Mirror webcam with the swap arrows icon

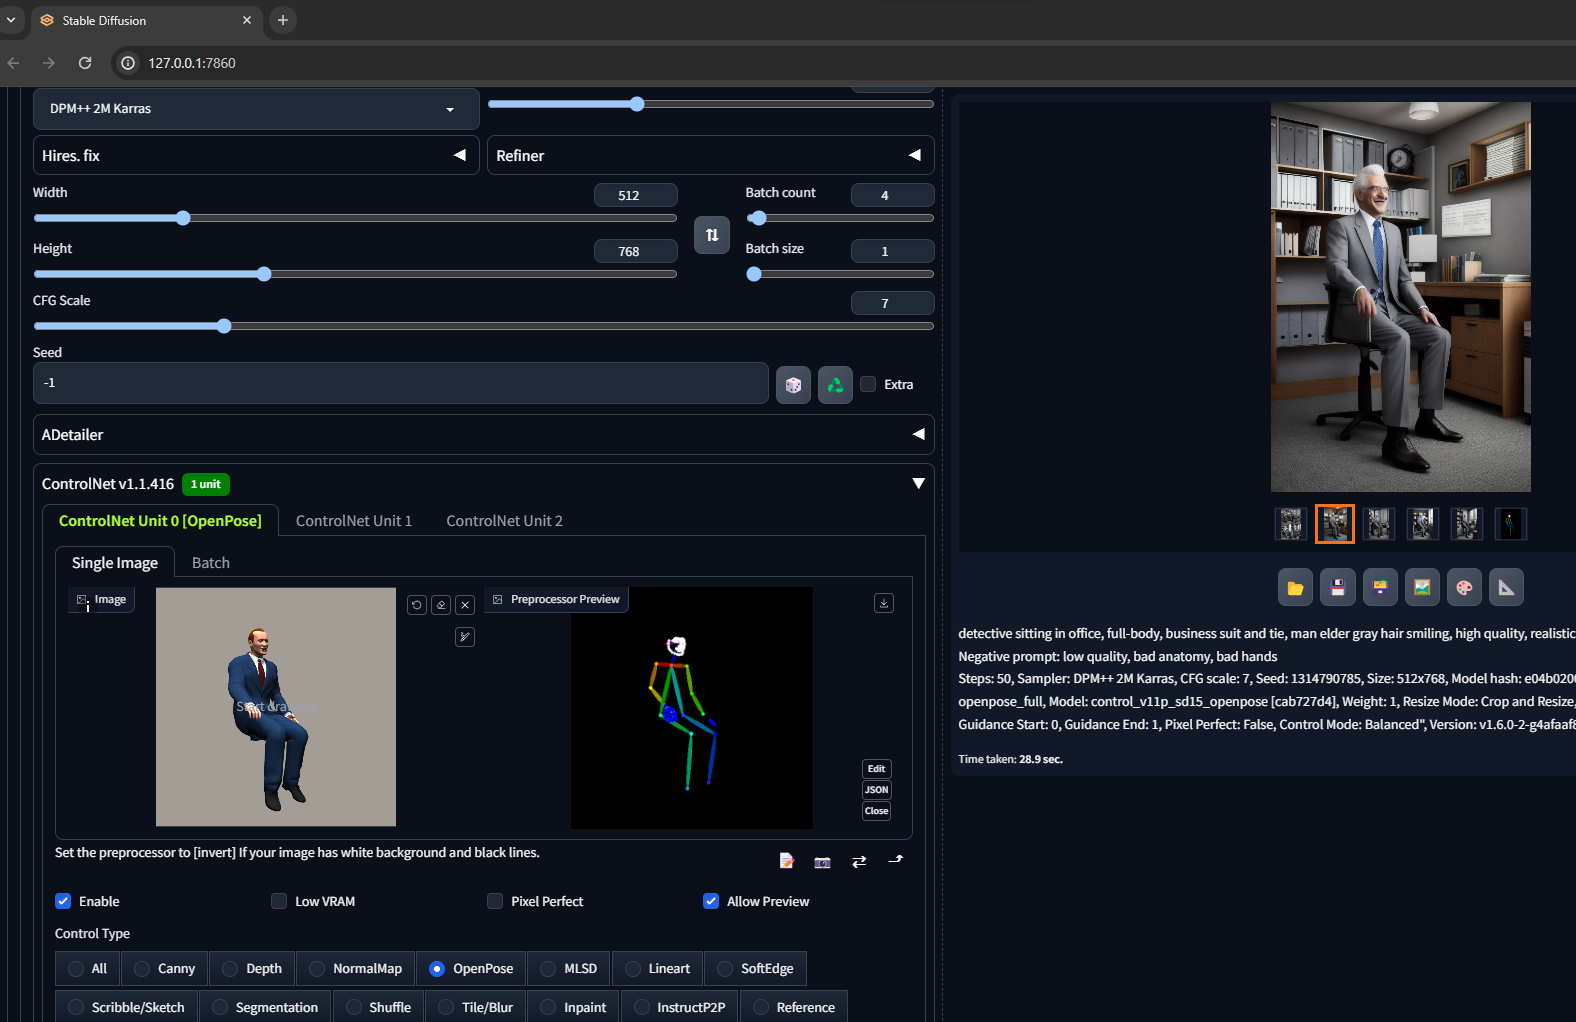coord(859,861)
